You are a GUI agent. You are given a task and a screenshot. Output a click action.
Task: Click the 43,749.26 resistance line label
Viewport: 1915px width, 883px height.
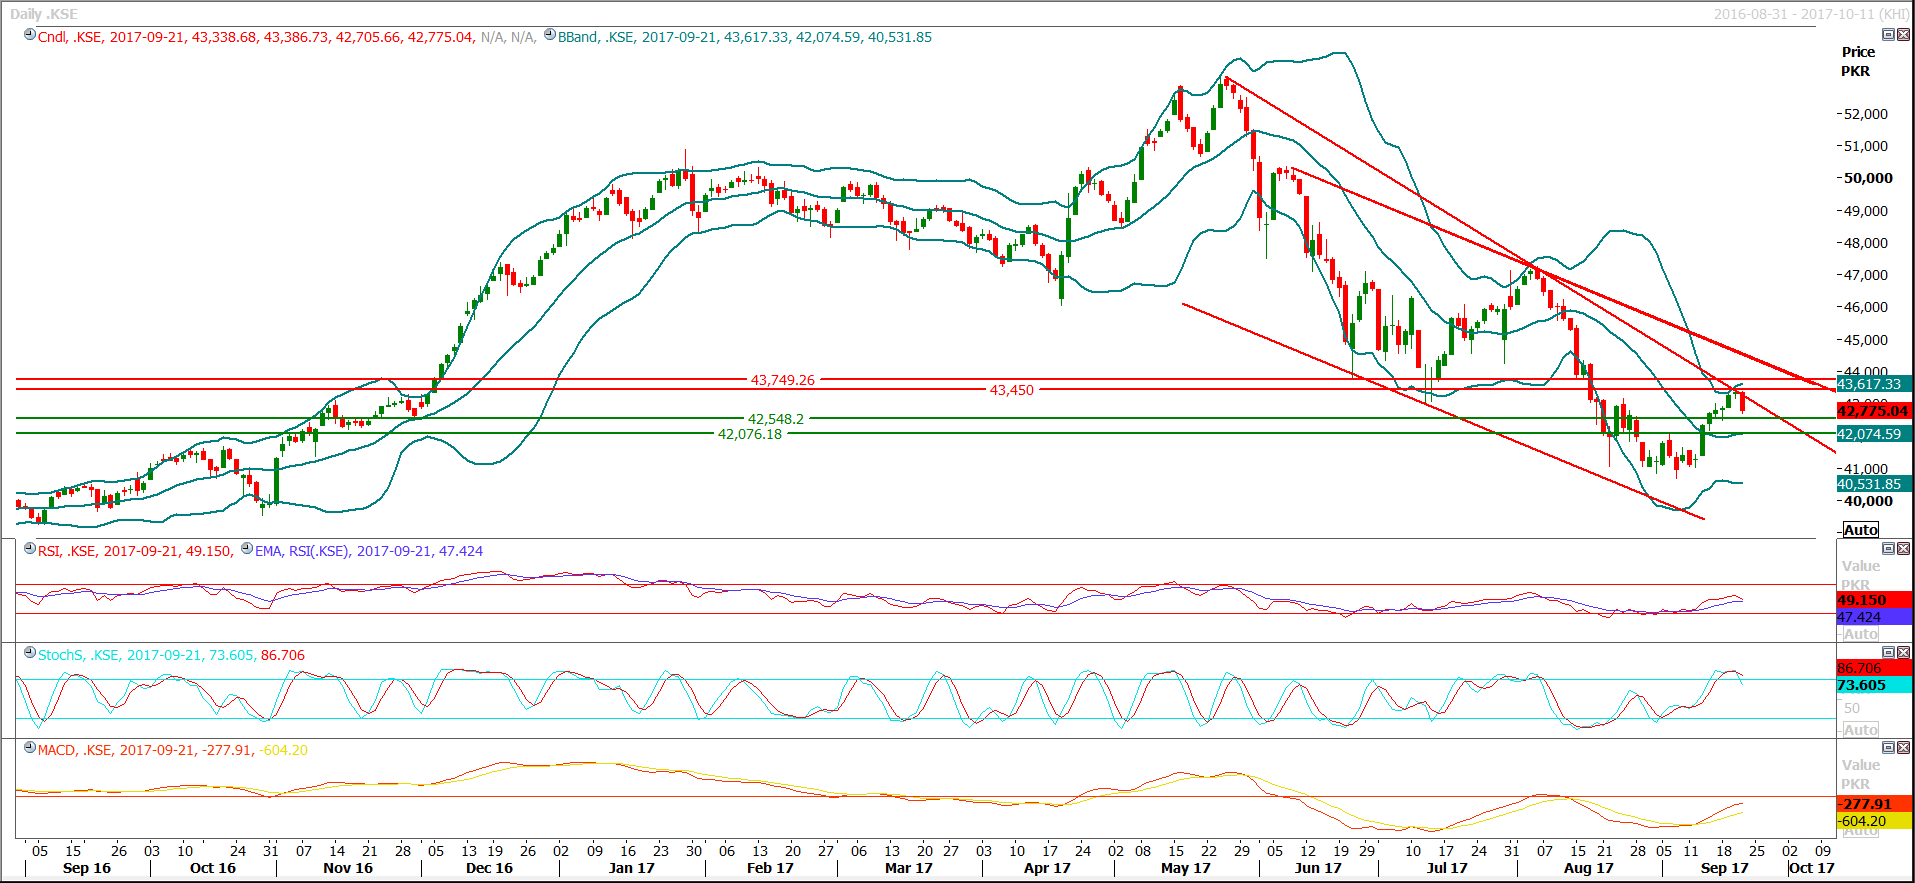tap(783, 380)
